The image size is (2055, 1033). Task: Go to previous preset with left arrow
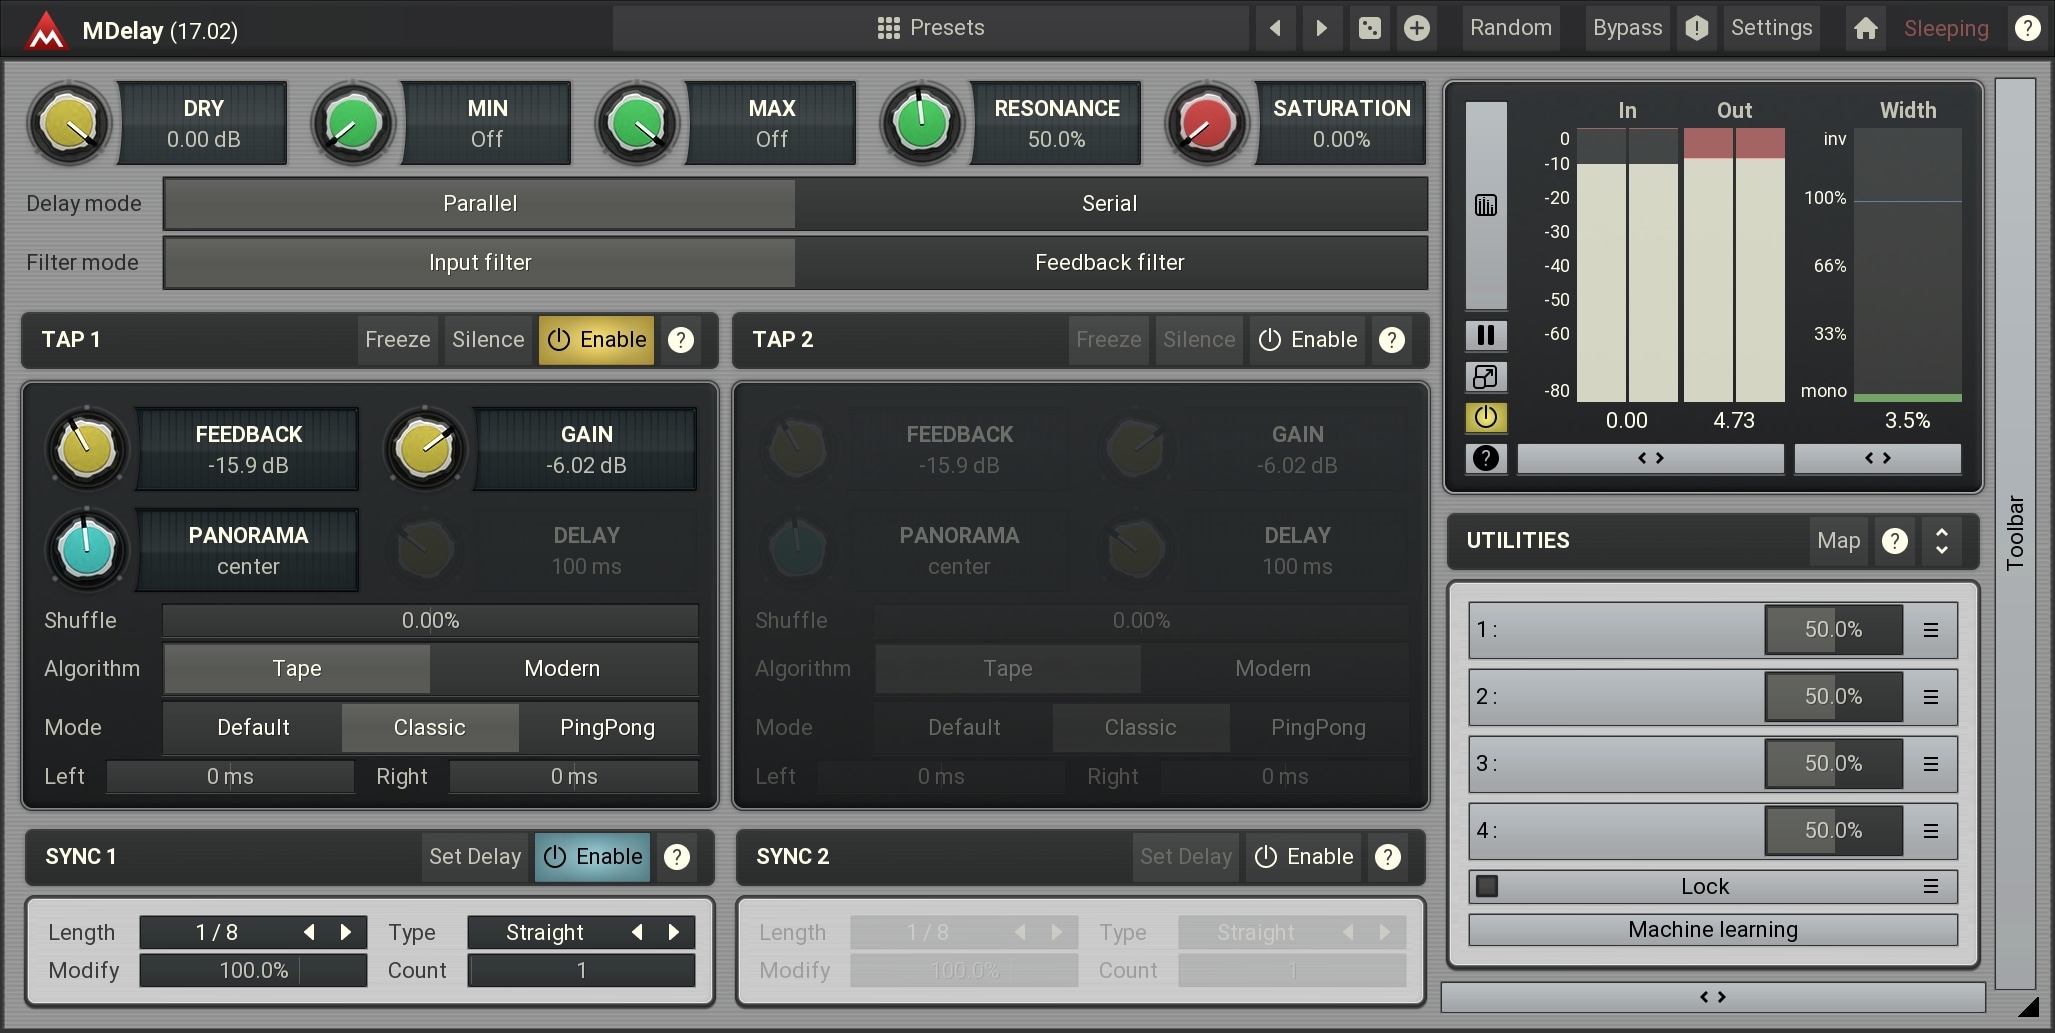(1275, 28)
